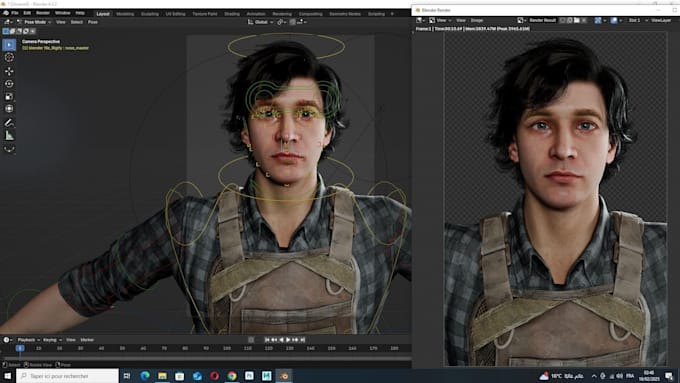Open the Help menu
Viewport: 680px width, 383px height.
coord(80,13)
